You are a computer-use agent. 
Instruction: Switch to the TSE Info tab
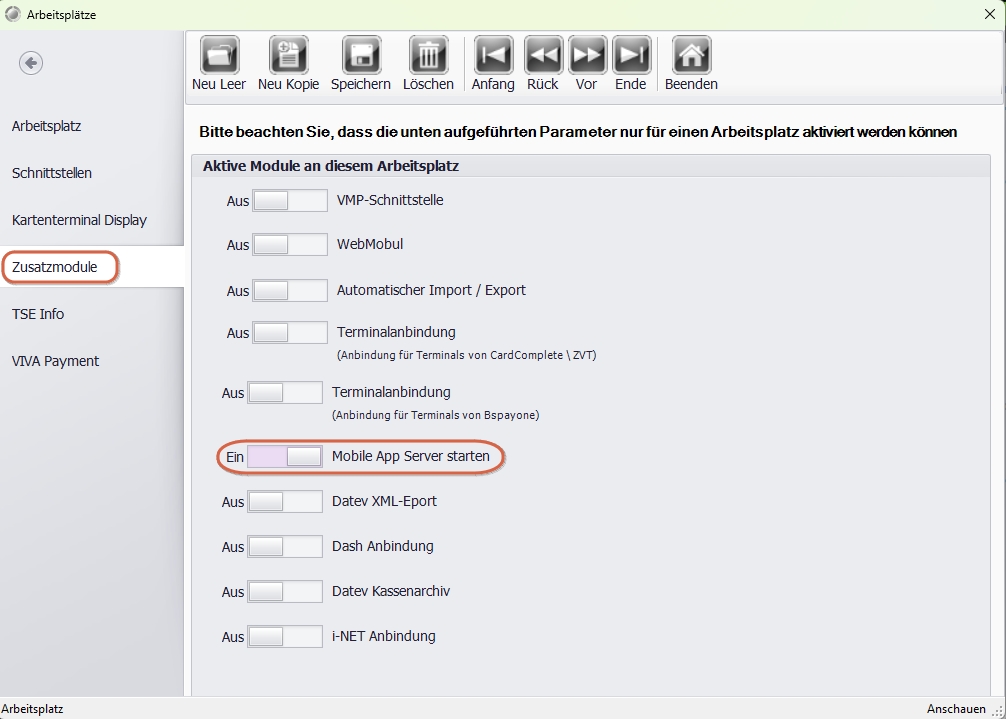coord(38,314)
